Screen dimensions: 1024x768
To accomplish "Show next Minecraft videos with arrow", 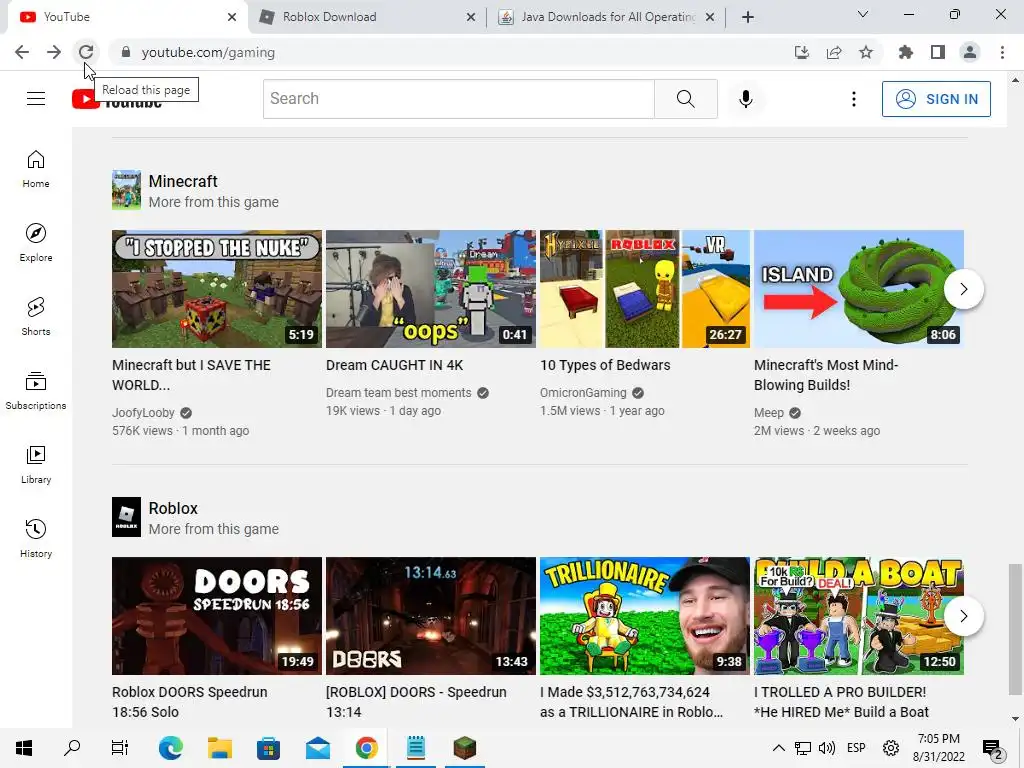I will pyautogui.click(x=964, y=289).
